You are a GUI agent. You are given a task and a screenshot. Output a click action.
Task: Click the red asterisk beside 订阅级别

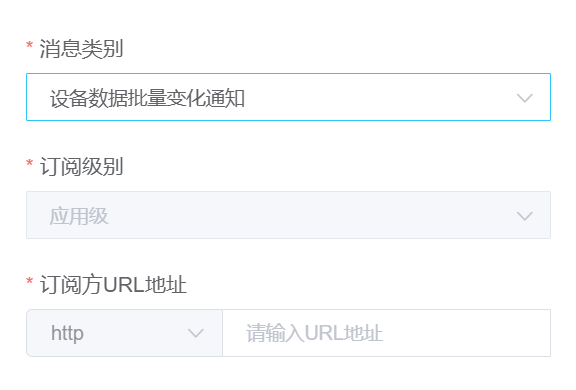click(x=29, y=164)
